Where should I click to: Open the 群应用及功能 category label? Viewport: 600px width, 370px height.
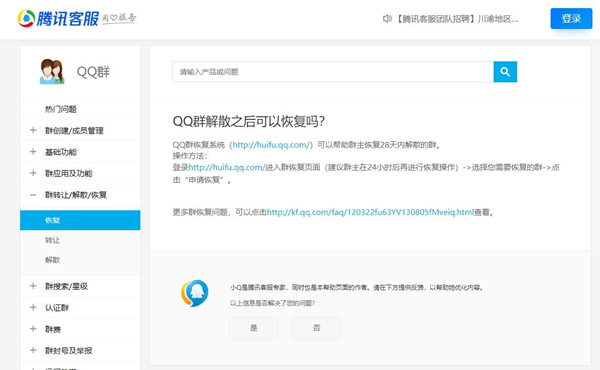click(69, 174)
